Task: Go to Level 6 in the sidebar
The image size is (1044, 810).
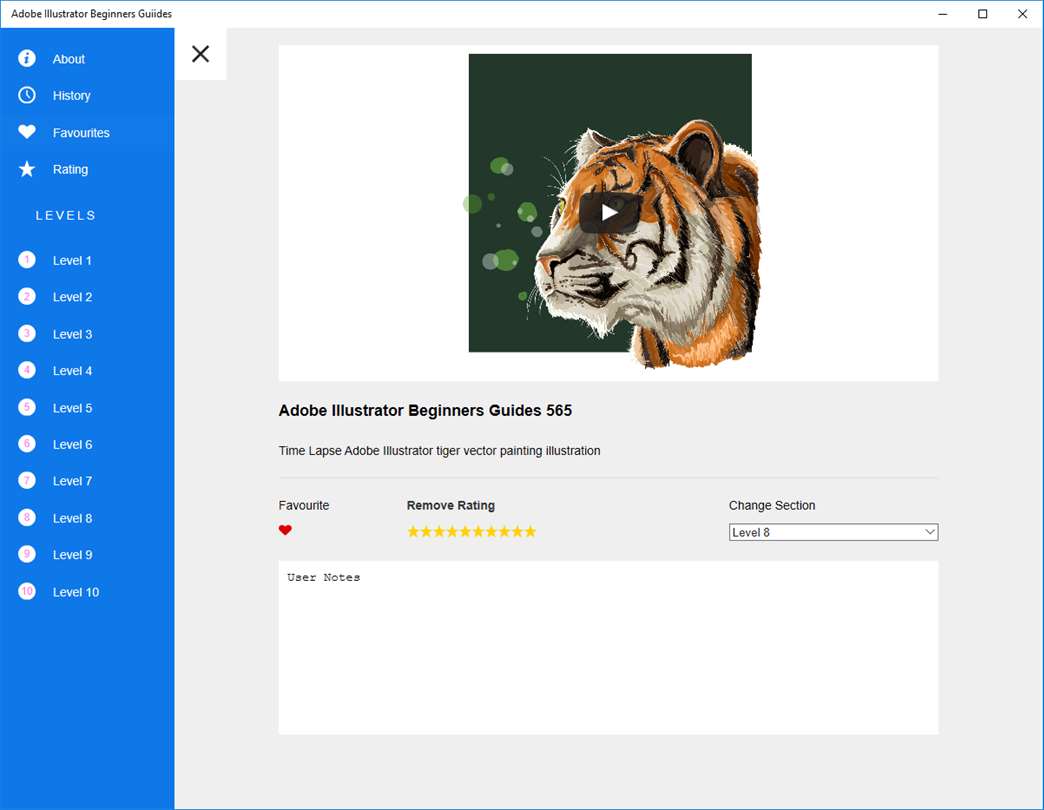Action: (87, 444)
